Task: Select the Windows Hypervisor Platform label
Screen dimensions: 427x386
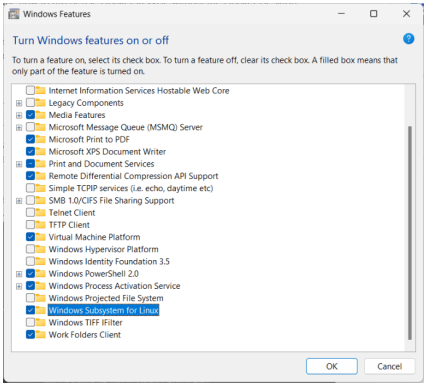Action: [104, 249]
